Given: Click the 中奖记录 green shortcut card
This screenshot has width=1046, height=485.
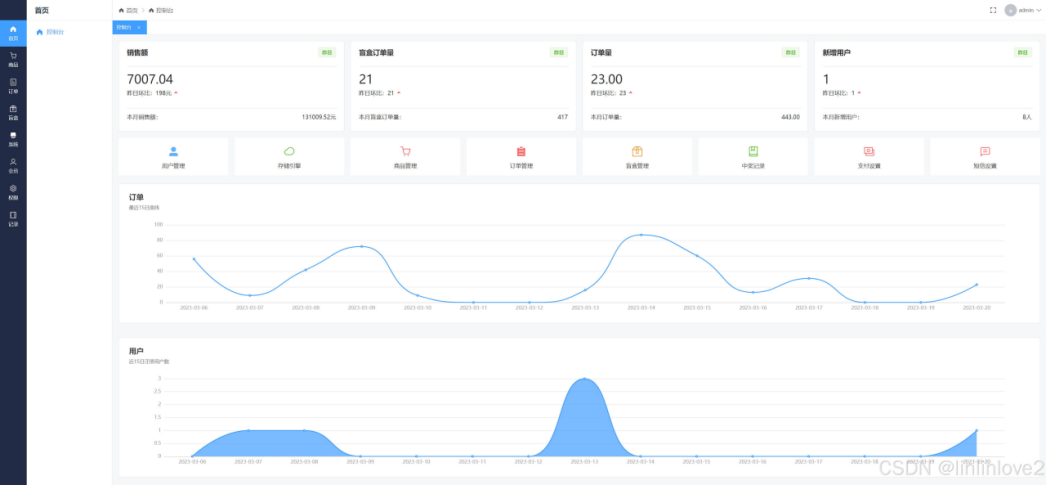Looking at the screenshot, I should pyautogui.click(x=753, y=157).
